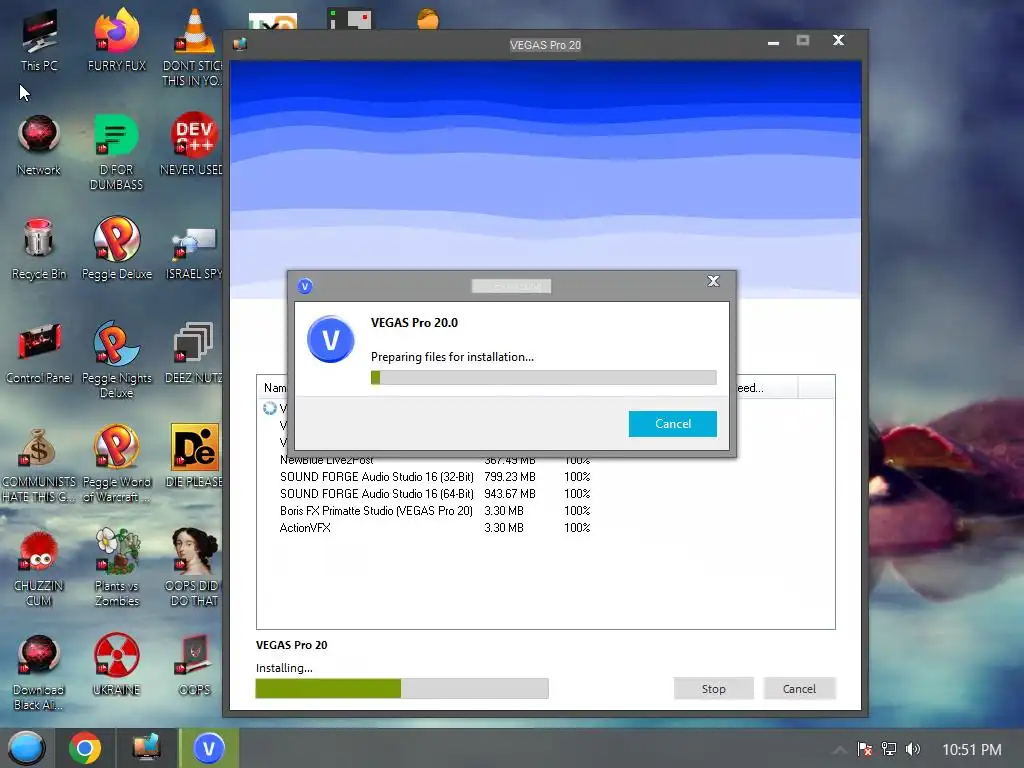Switch to VEGAS taskbar button
The width and height of the screenshot is (1024, 768).
pos(209,748)
